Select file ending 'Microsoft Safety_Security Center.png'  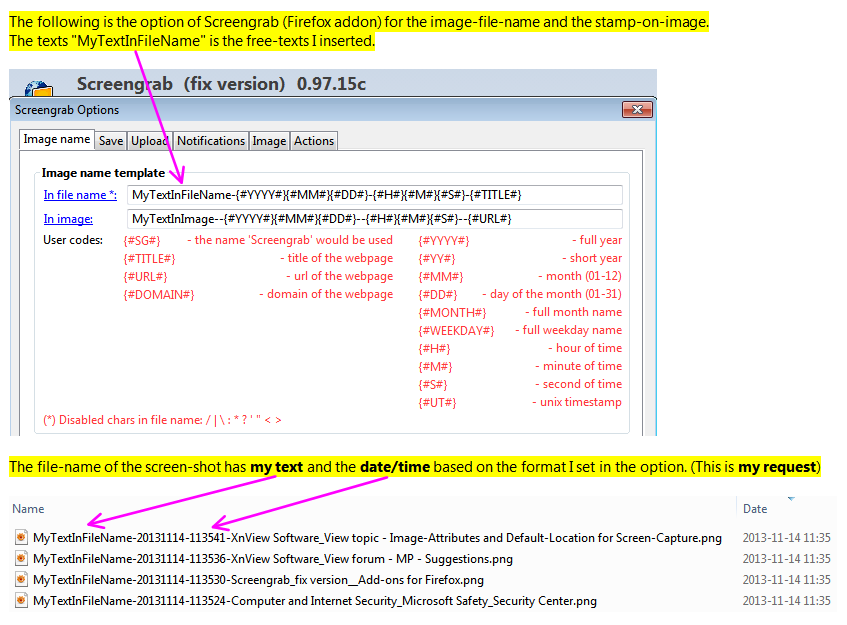315,601
